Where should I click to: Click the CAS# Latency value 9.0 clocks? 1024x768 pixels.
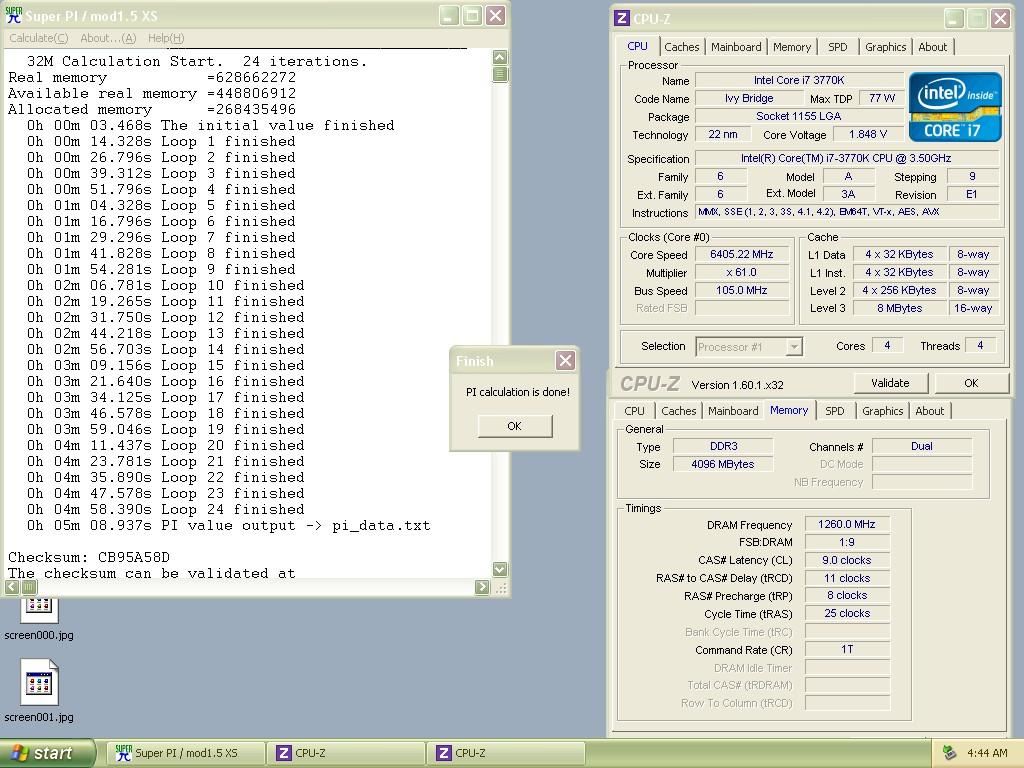846,560
